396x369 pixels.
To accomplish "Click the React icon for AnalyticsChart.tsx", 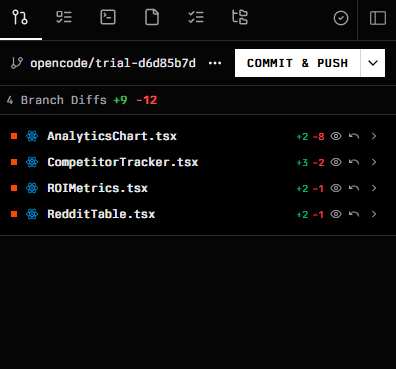I will [x=32, y=136].
